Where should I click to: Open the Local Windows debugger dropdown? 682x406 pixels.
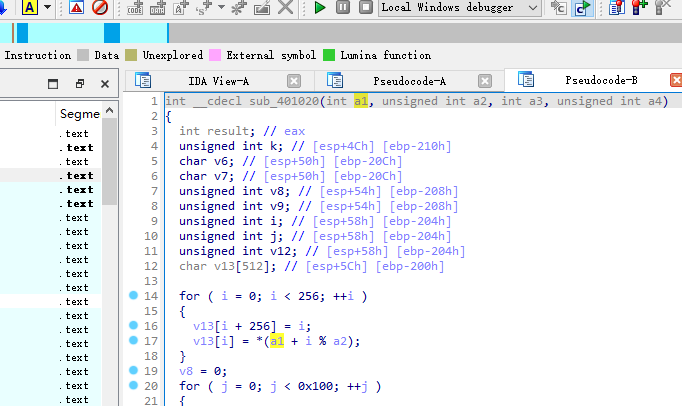pos(532,8)
